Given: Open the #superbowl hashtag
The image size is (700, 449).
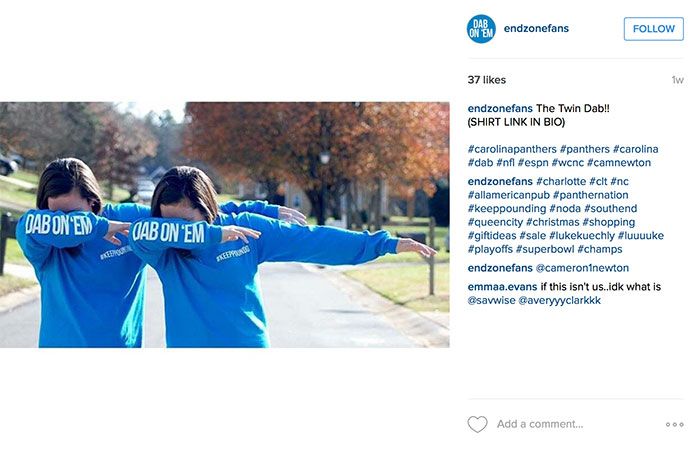Looking at the screenshot, I should click(x=545, y=249).
